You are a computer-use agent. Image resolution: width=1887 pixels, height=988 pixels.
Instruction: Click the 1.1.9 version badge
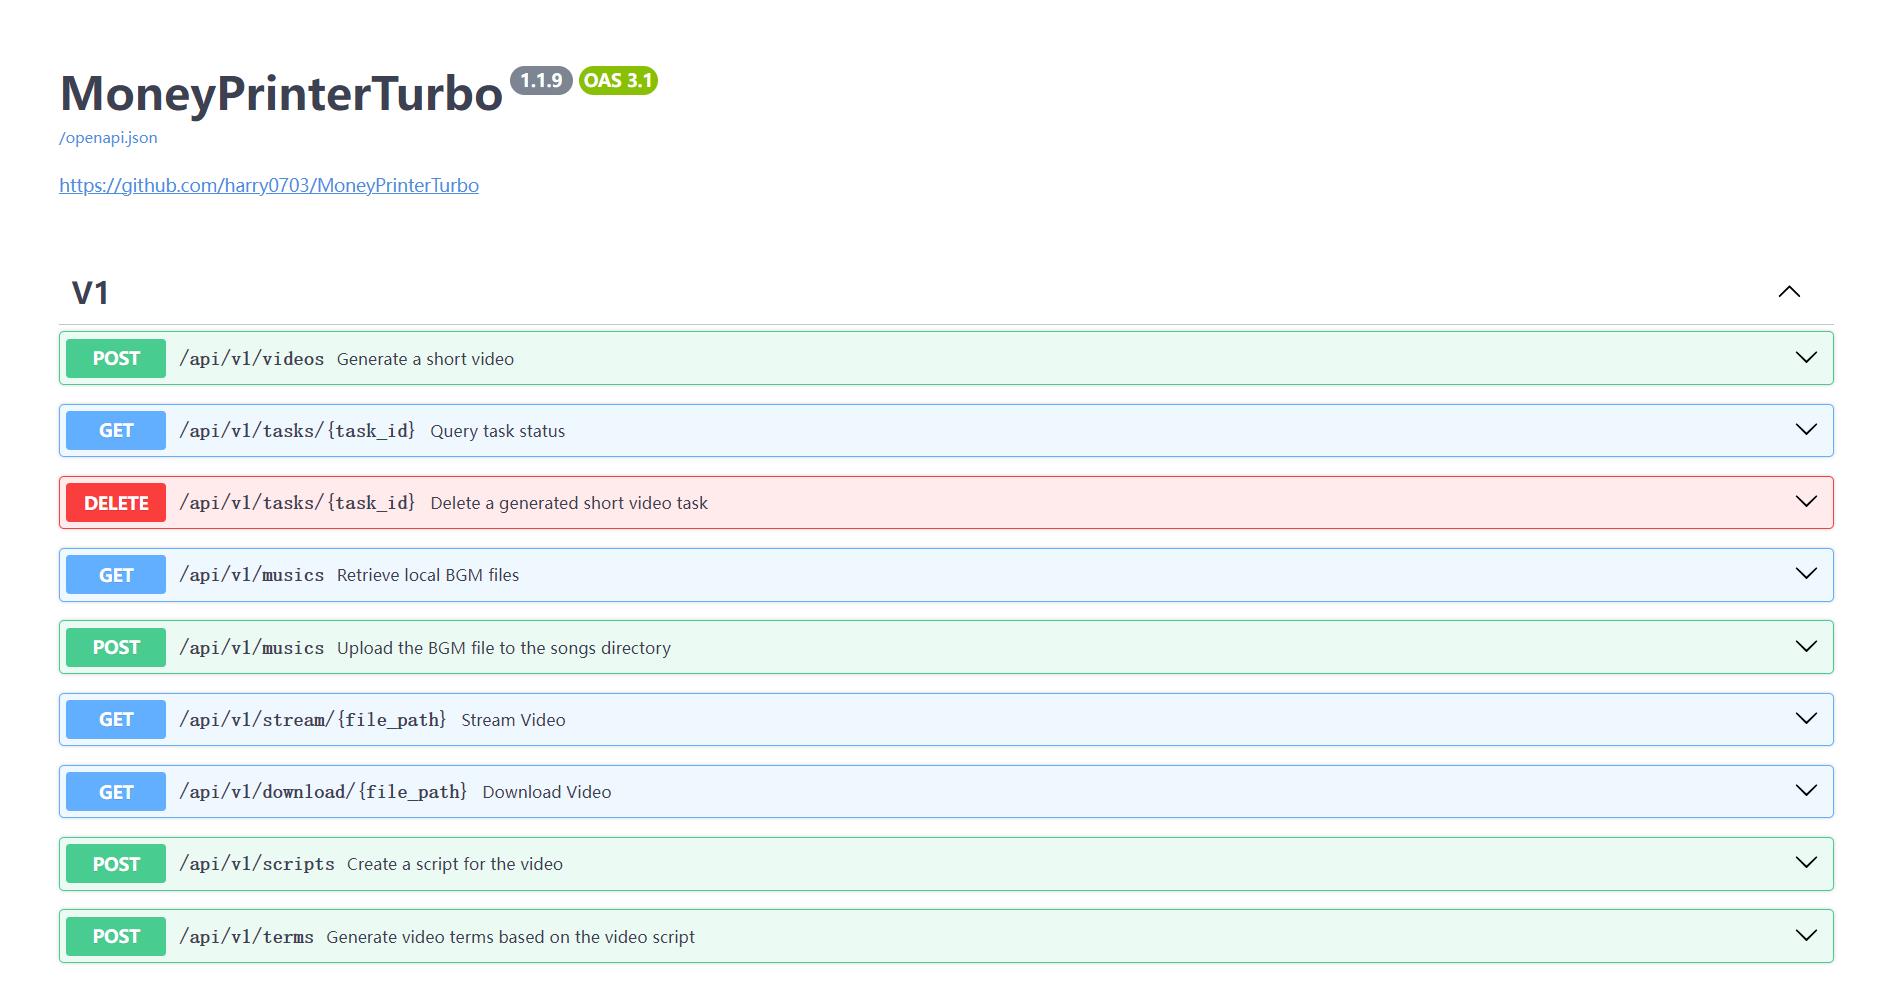[x=541, y=80]
